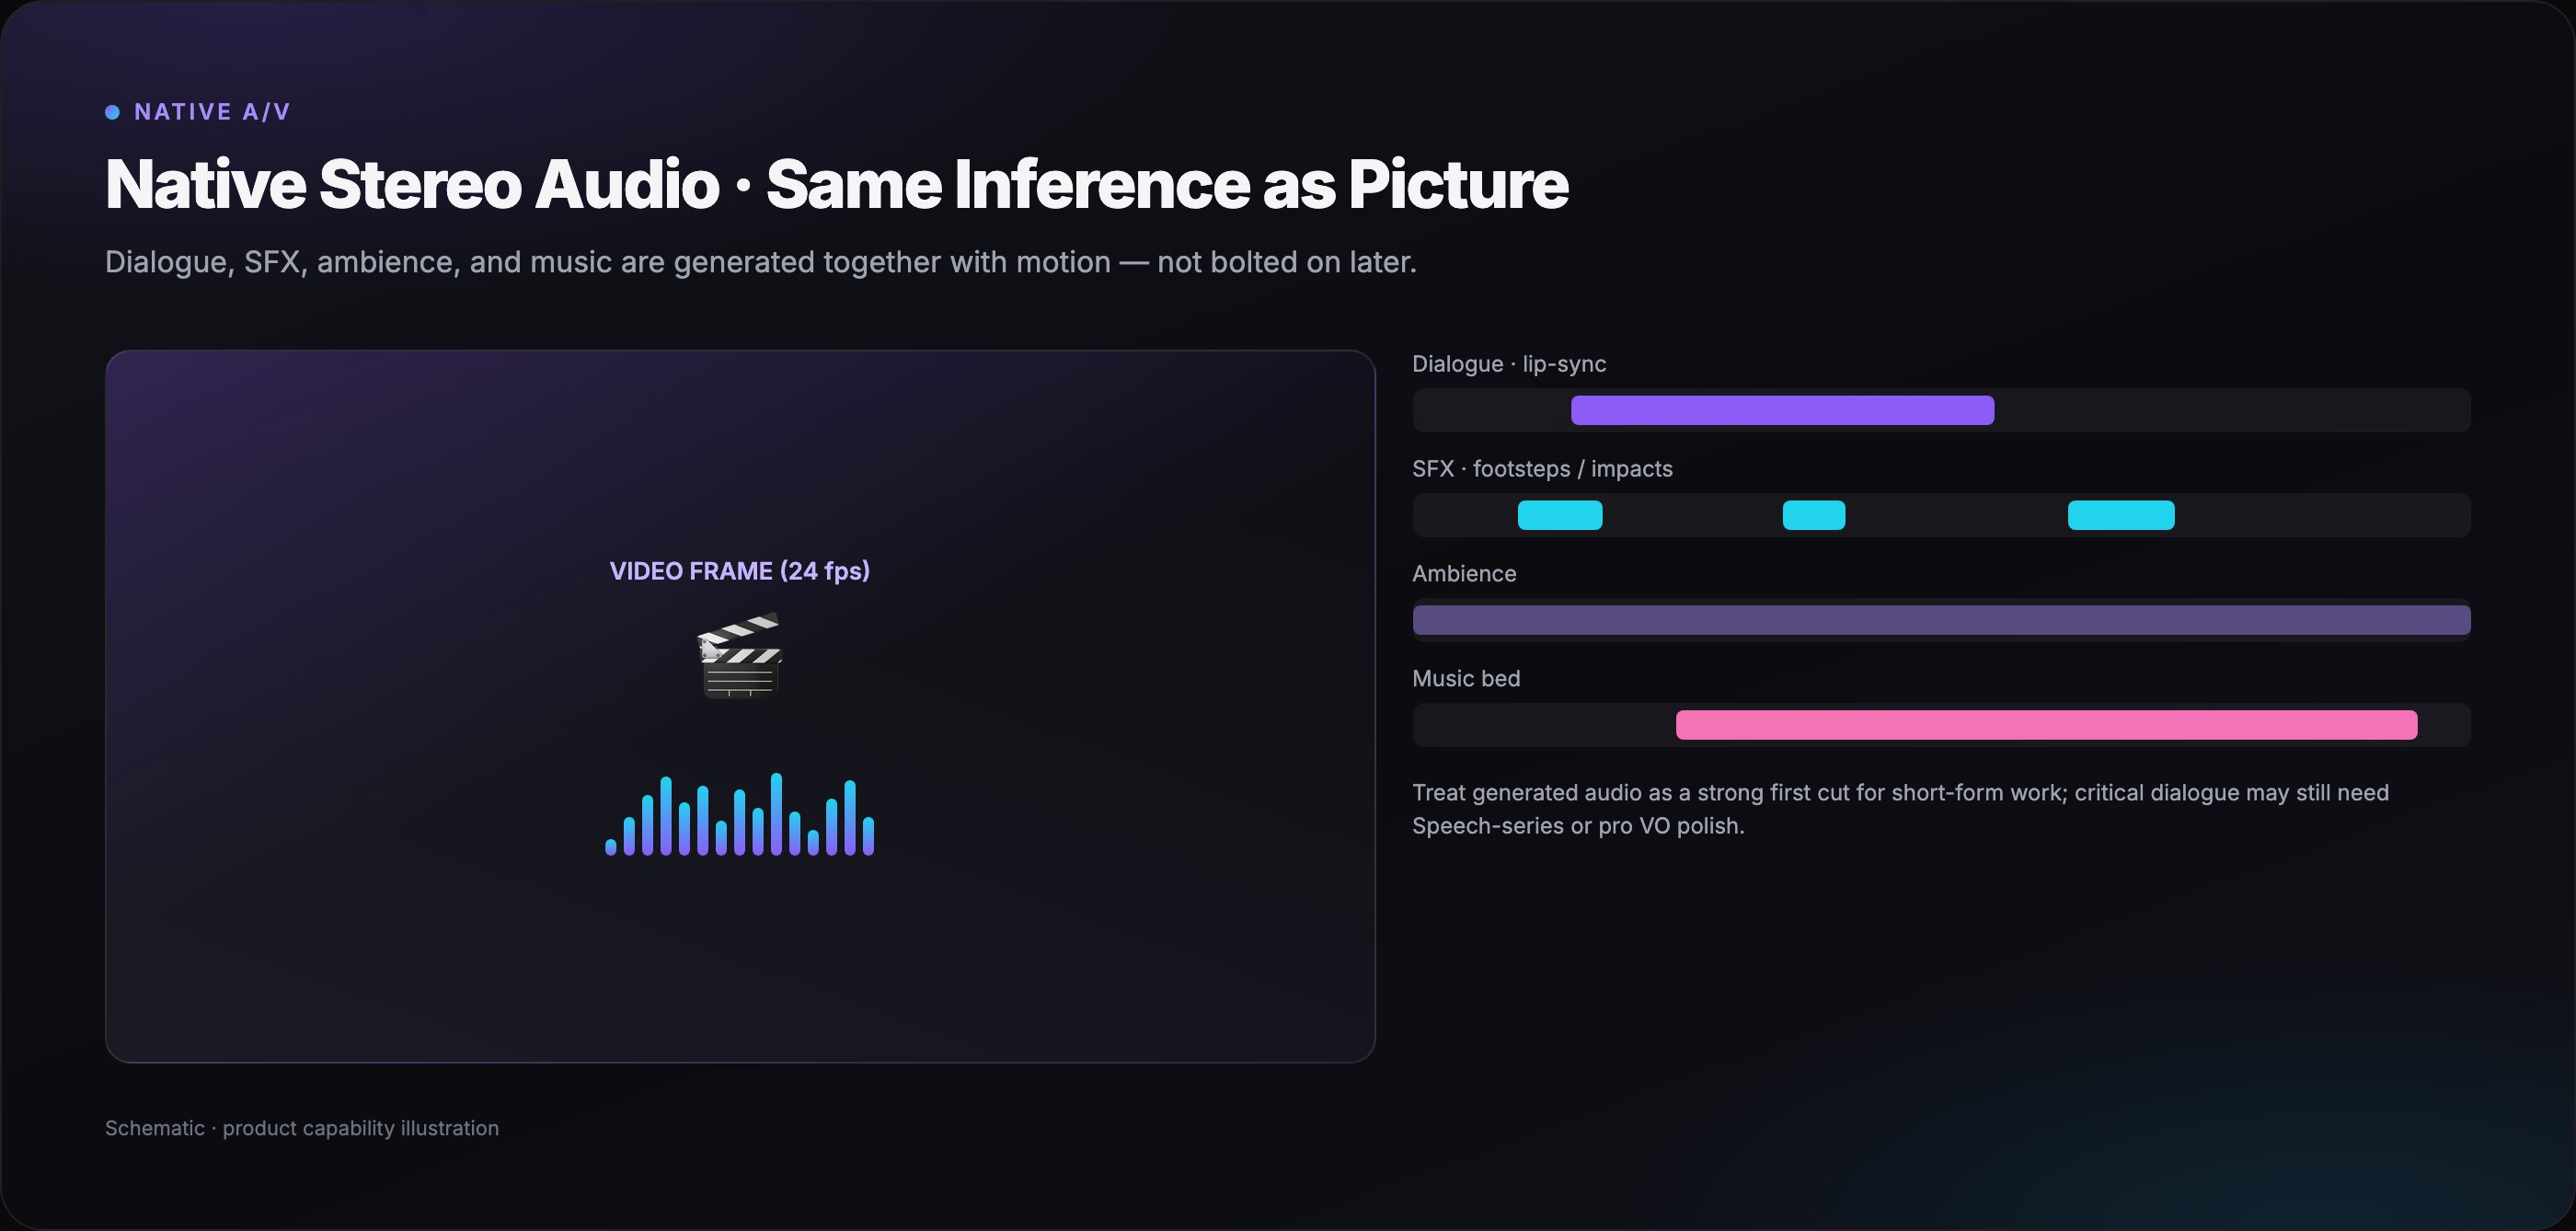Click empty area of Dialogue track after clip
2576x1231 pixels.
click(x=2232, y=410)
